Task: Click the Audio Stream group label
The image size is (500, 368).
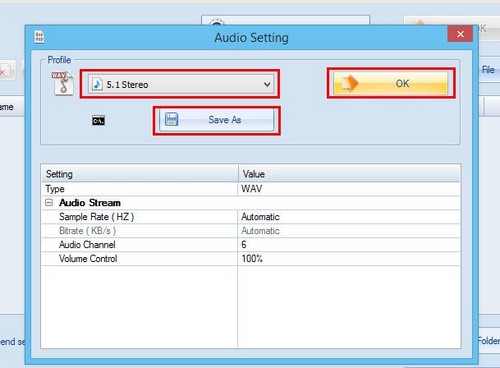Action: tap(90, 203)
